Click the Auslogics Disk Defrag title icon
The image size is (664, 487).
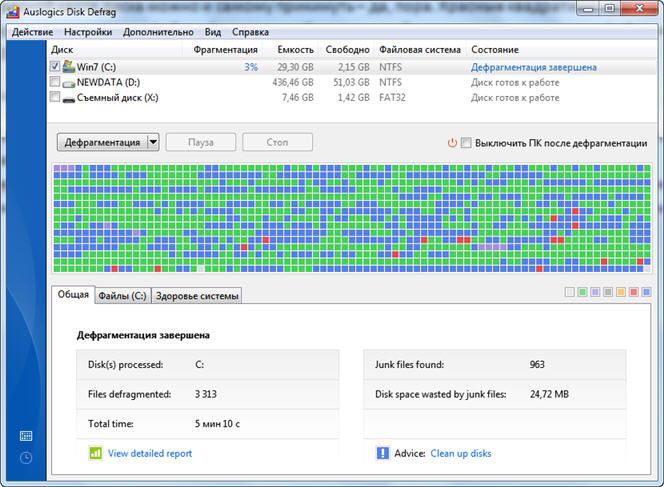pyautogui.click(x=13, y=11)
